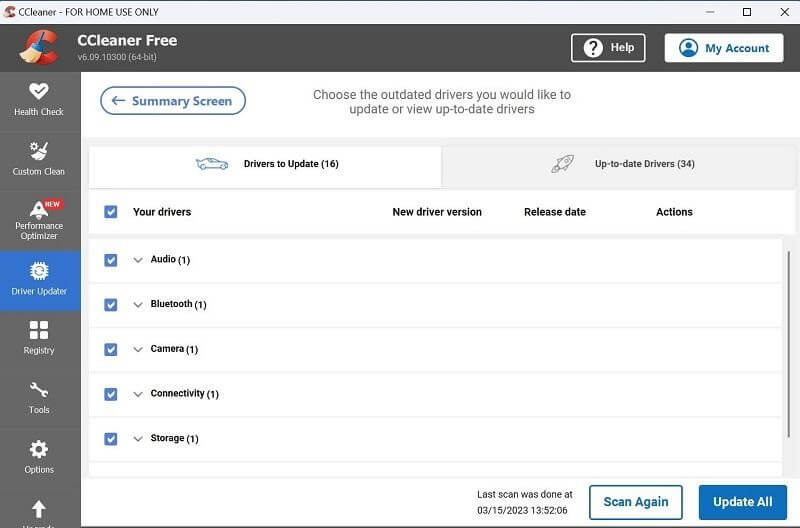Switch to Drivers to Update tab
Viewport: 800px width, 528px height.
(265, 167)
